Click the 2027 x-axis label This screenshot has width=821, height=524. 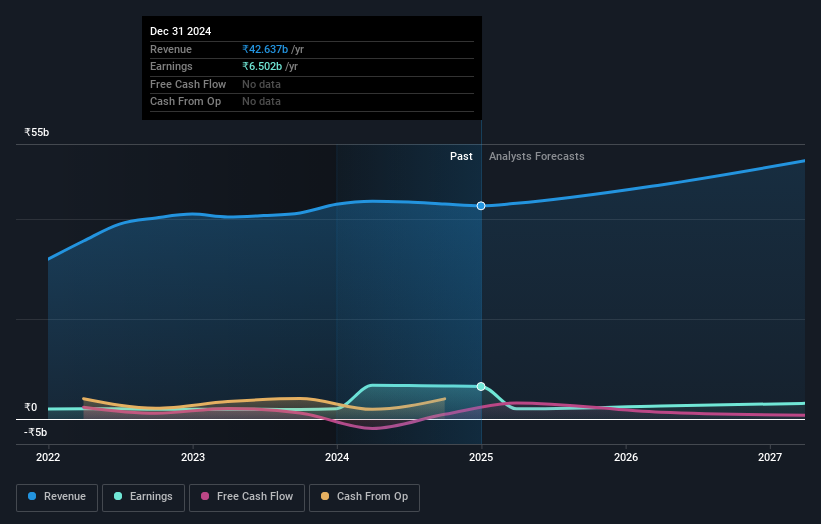[770, 458]
